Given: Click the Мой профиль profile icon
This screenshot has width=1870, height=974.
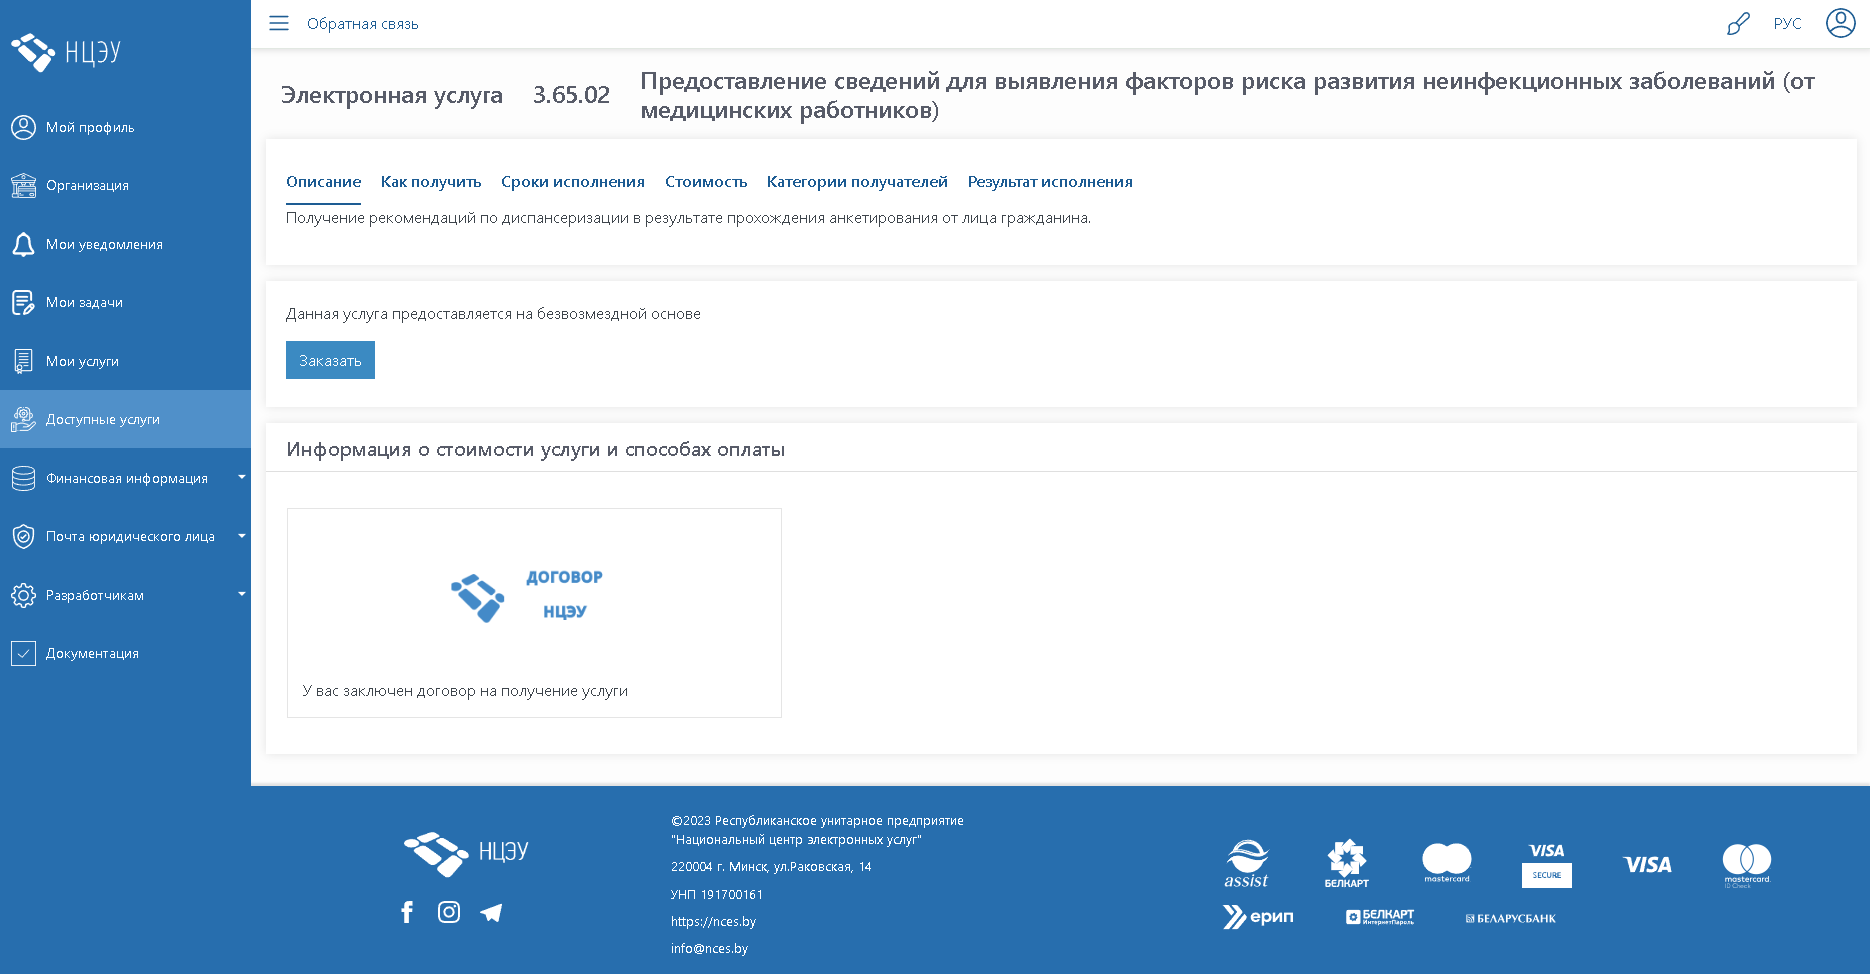Looking at the screenshot, I should pos(23,127).
